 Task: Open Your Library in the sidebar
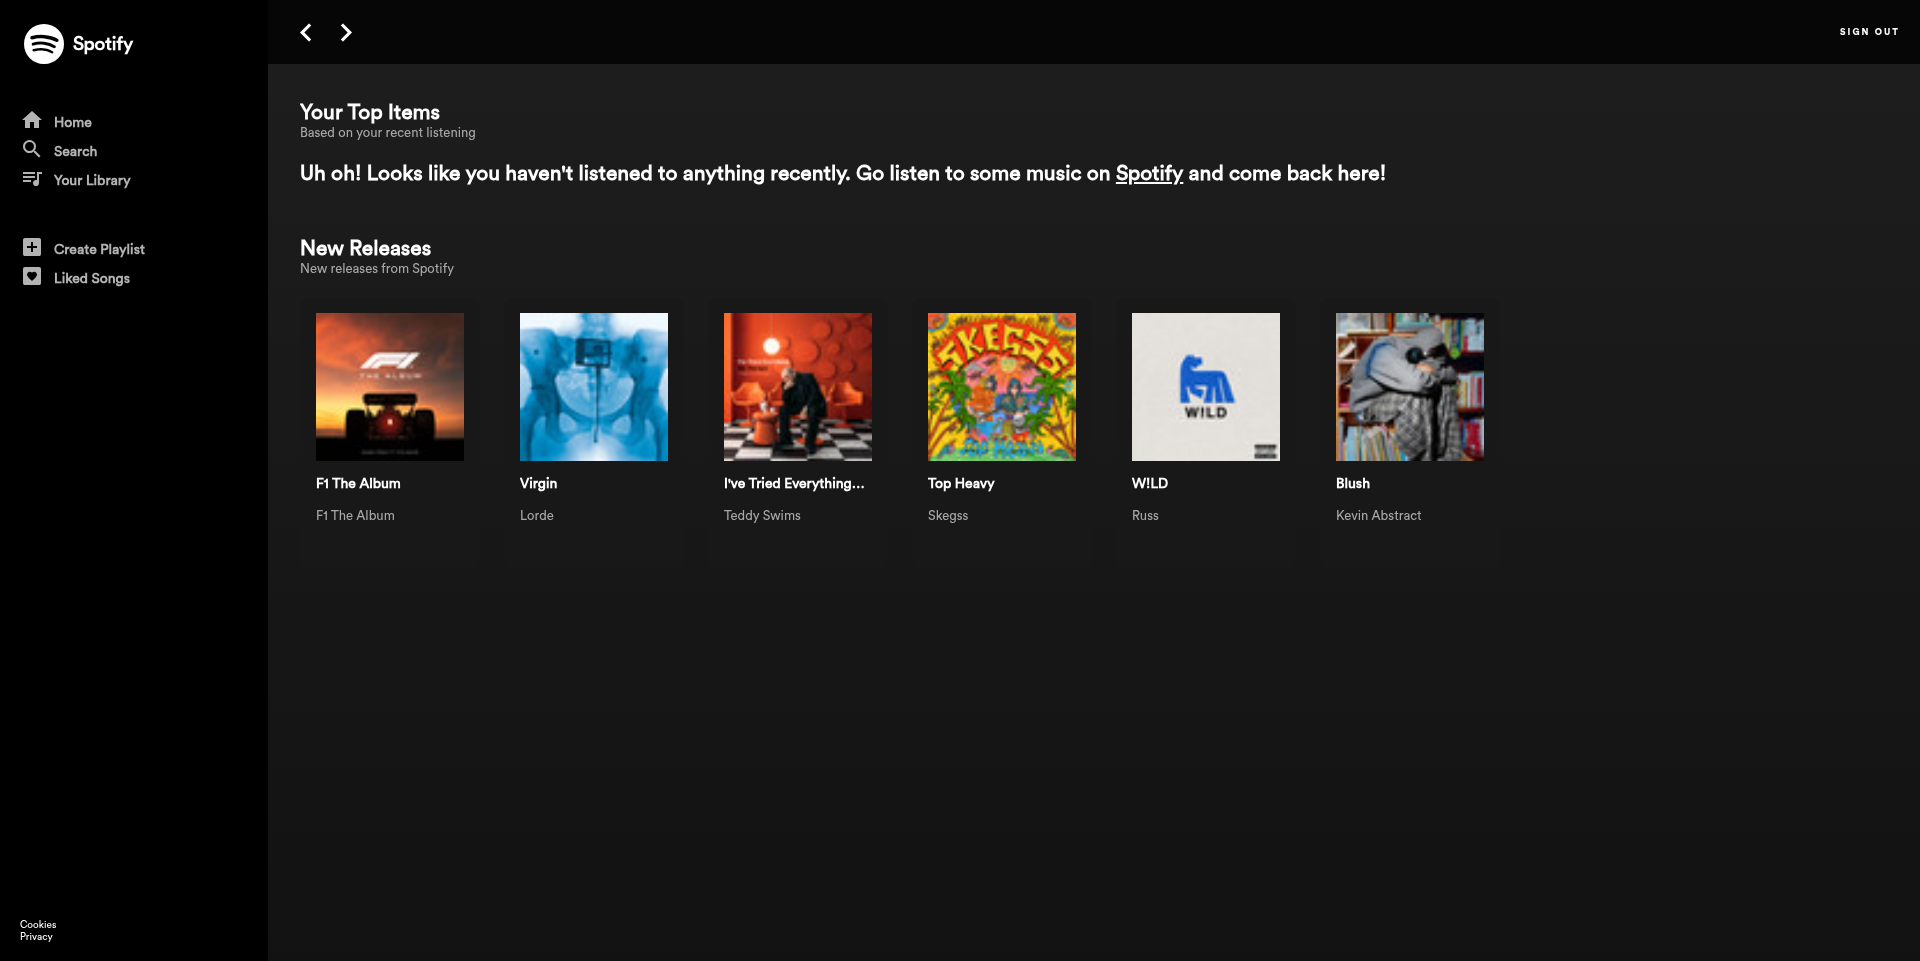(92, 180)
